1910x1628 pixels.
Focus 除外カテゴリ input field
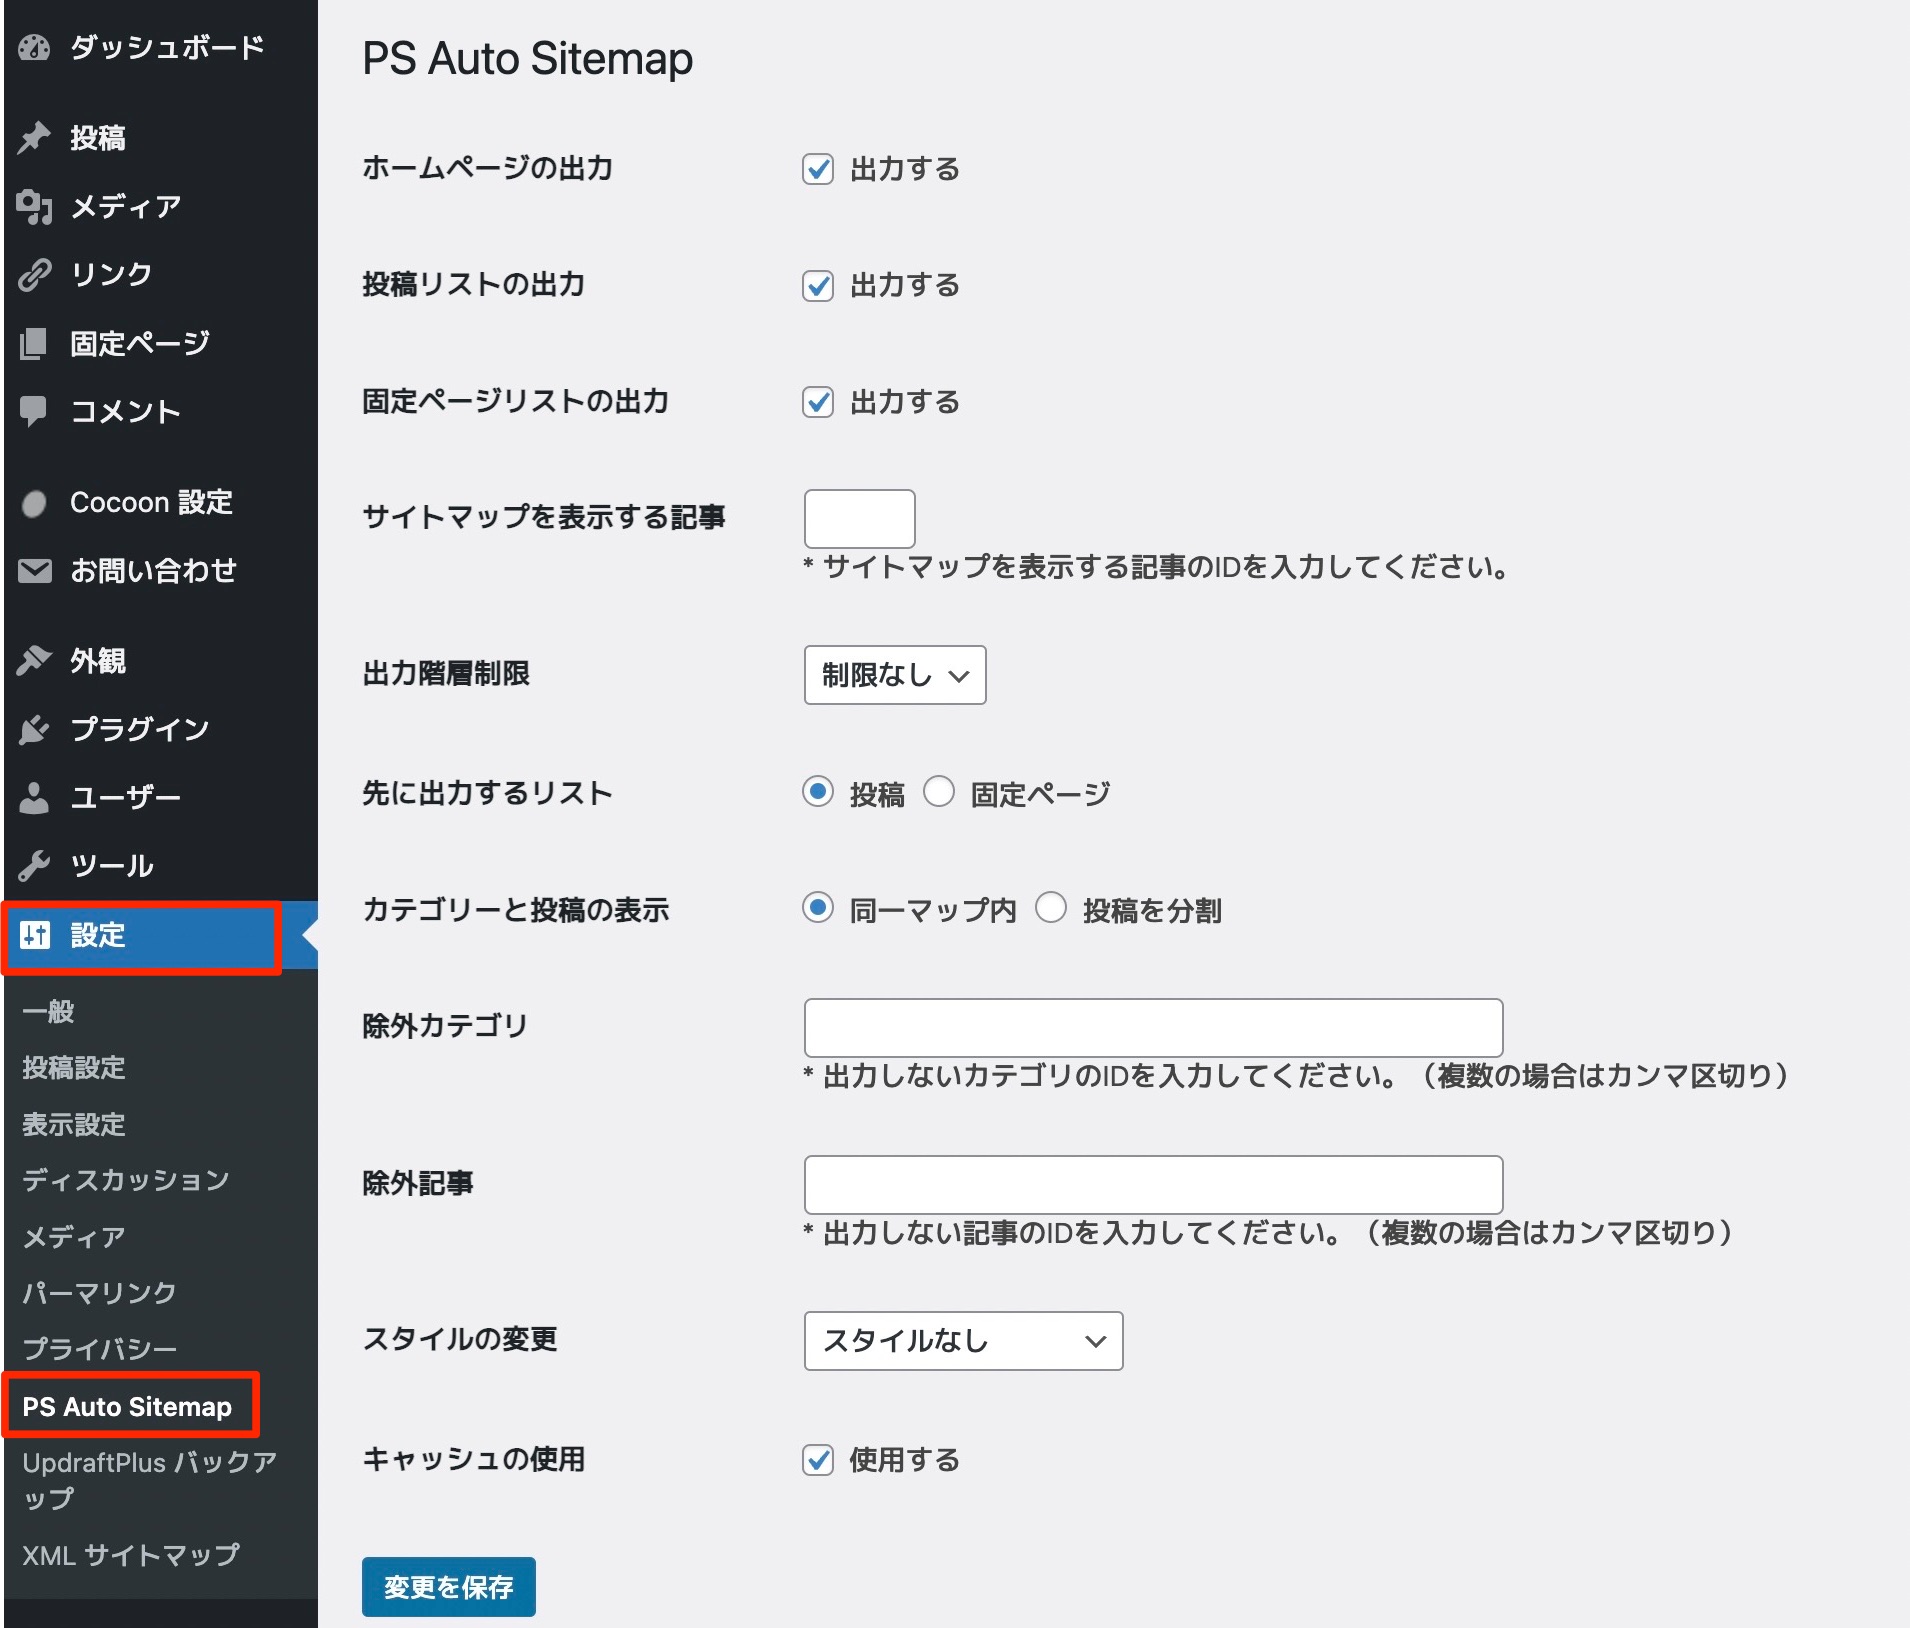click(x=1153, y=1027)
